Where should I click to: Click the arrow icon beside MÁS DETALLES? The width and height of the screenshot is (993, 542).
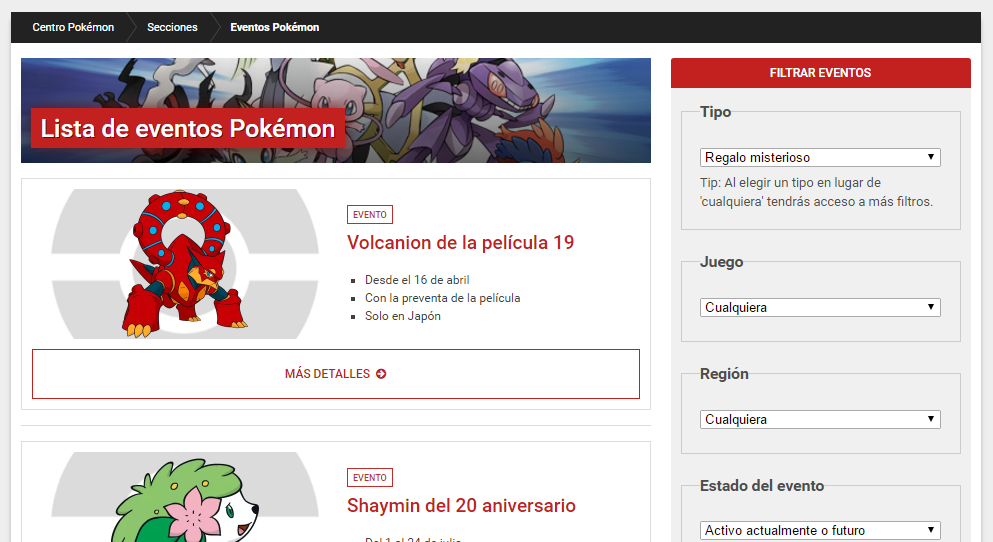pyautogui.click(x=381, y=374)
